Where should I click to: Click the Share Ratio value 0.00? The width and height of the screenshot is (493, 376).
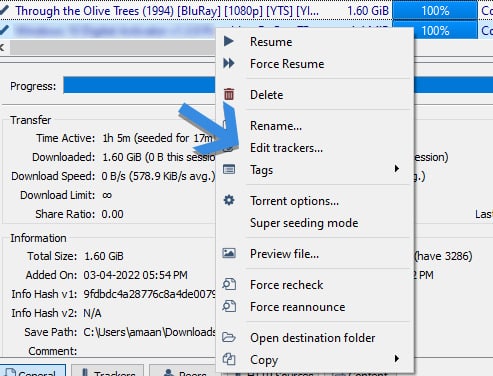click(112, 214)
